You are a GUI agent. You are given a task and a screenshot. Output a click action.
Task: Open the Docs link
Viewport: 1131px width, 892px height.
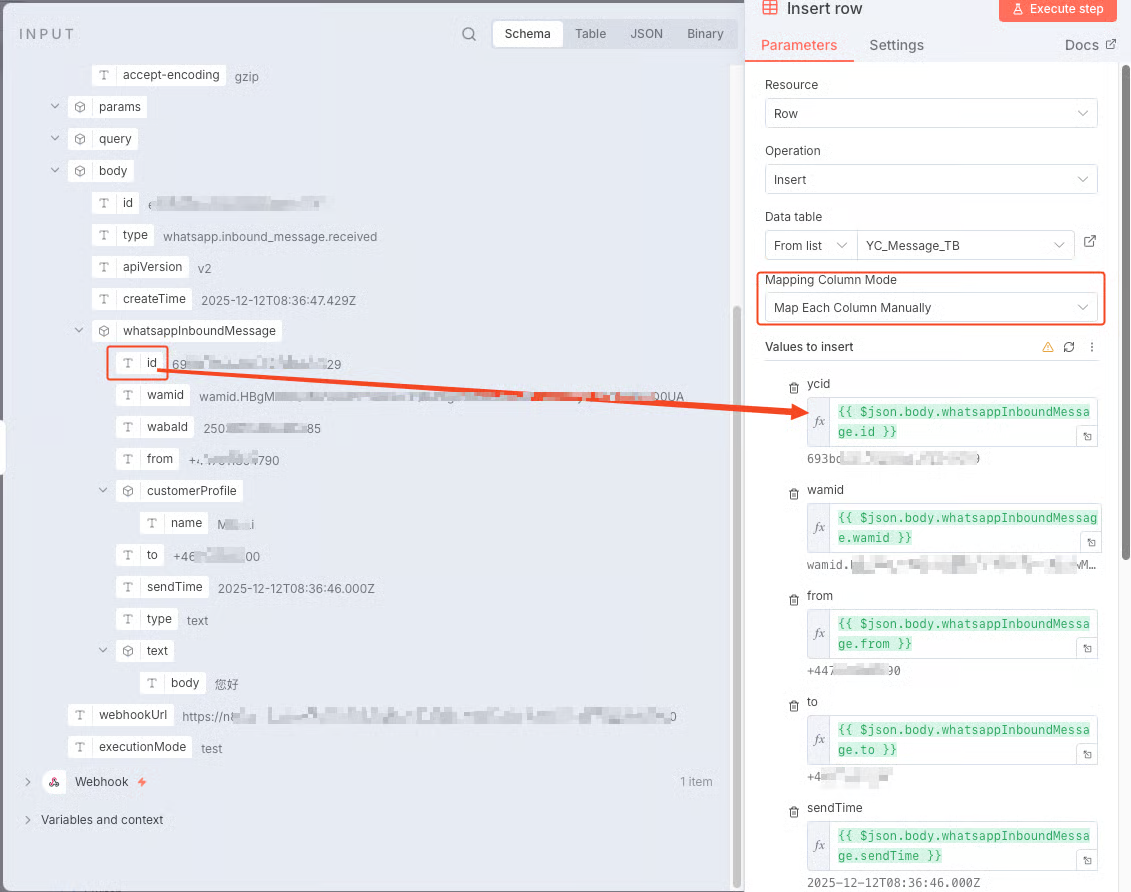pyautogui.click(x=1090, y=45)
